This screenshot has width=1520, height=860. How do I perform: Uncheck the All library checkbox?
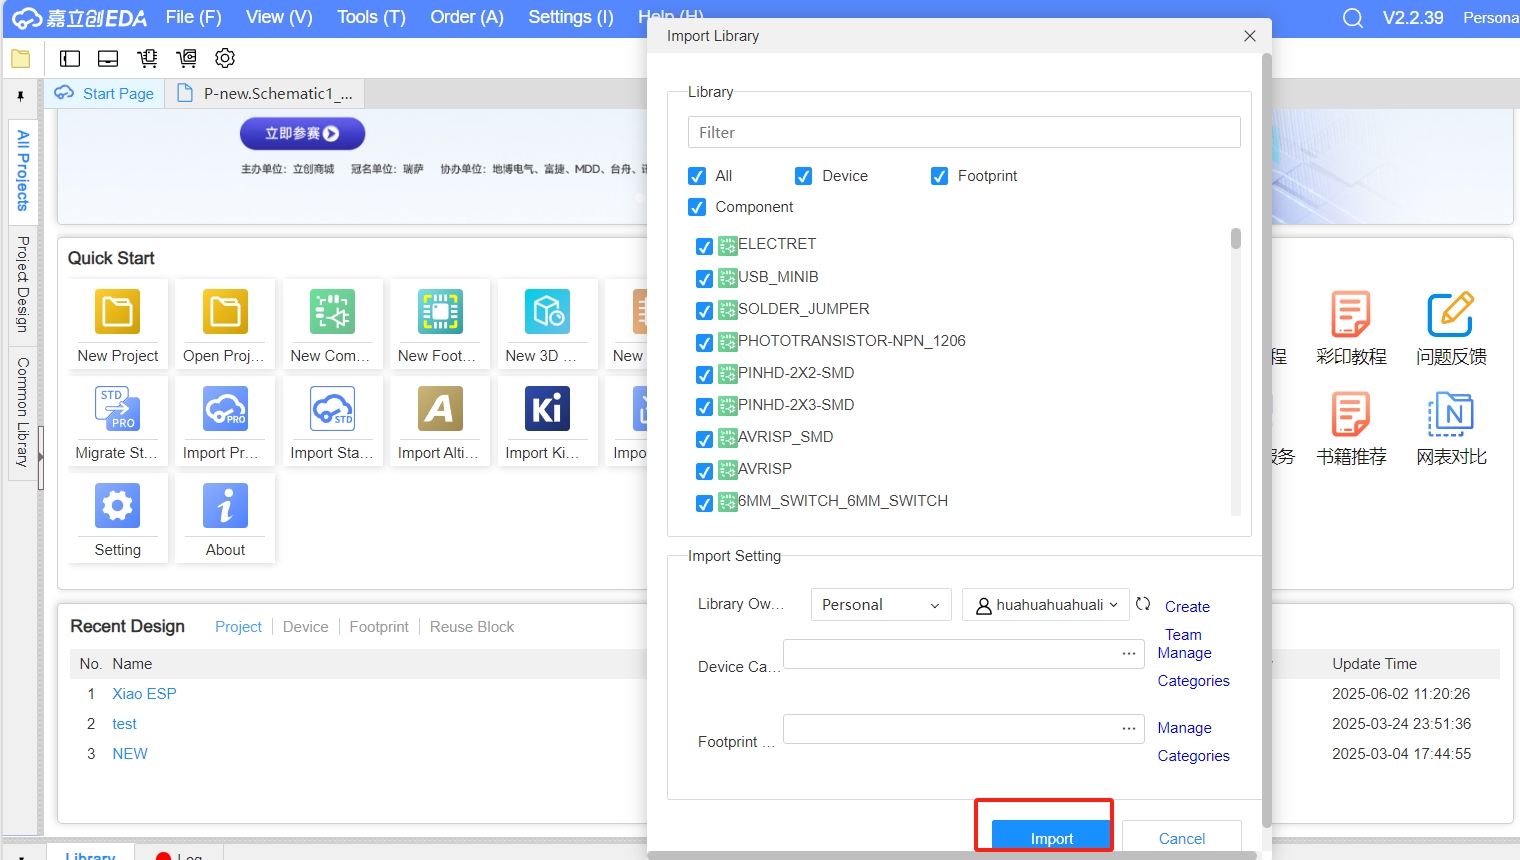(x=697, y=176)
